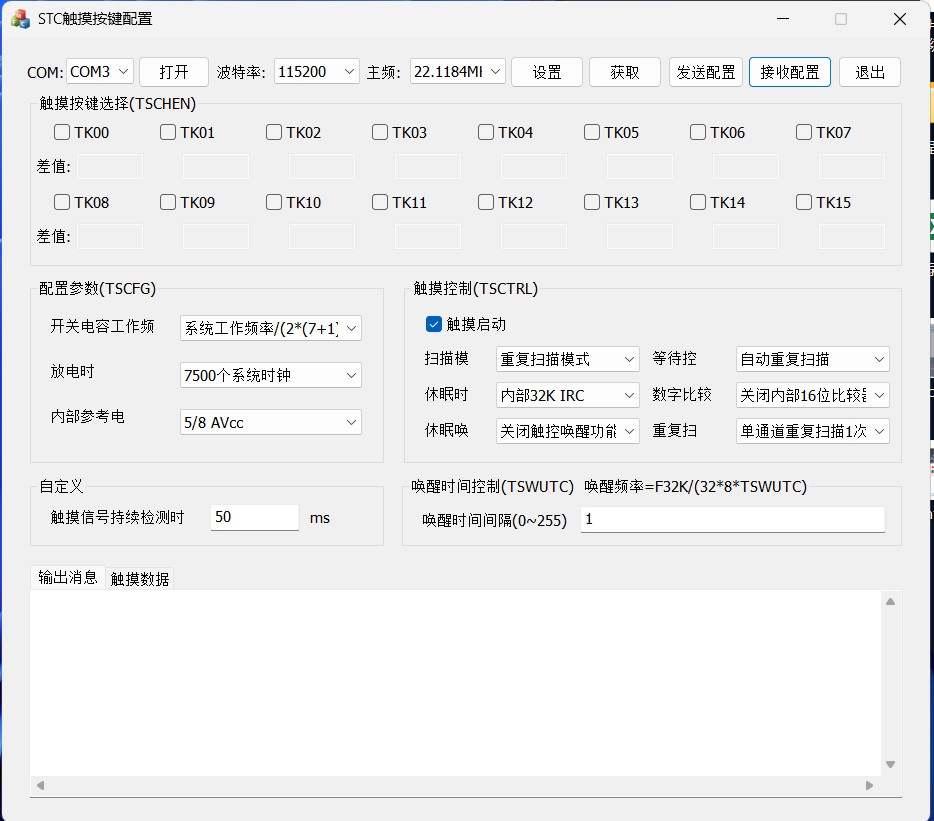Open the 波特率 115200 dropdown
The height and width of the screenshot is (821, 934).
(x=316, y=72)
